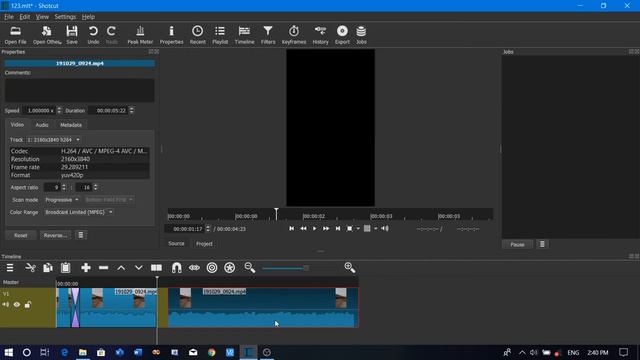Click the timeline Paste clipboard icon

pos(65,268)
